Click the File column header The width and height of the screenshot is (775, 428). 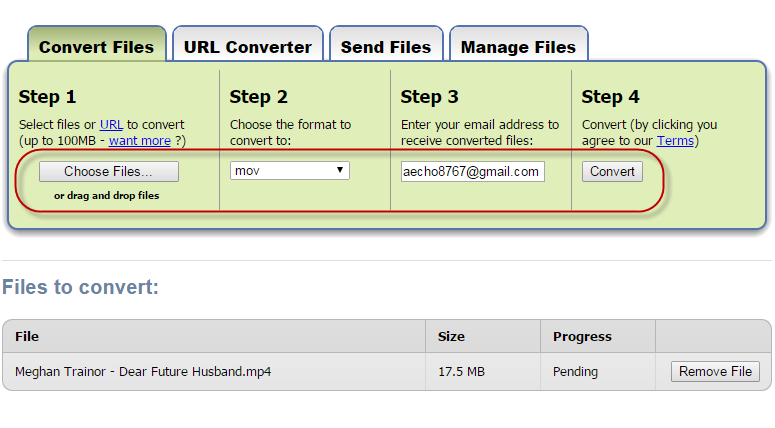pos(27,336)
